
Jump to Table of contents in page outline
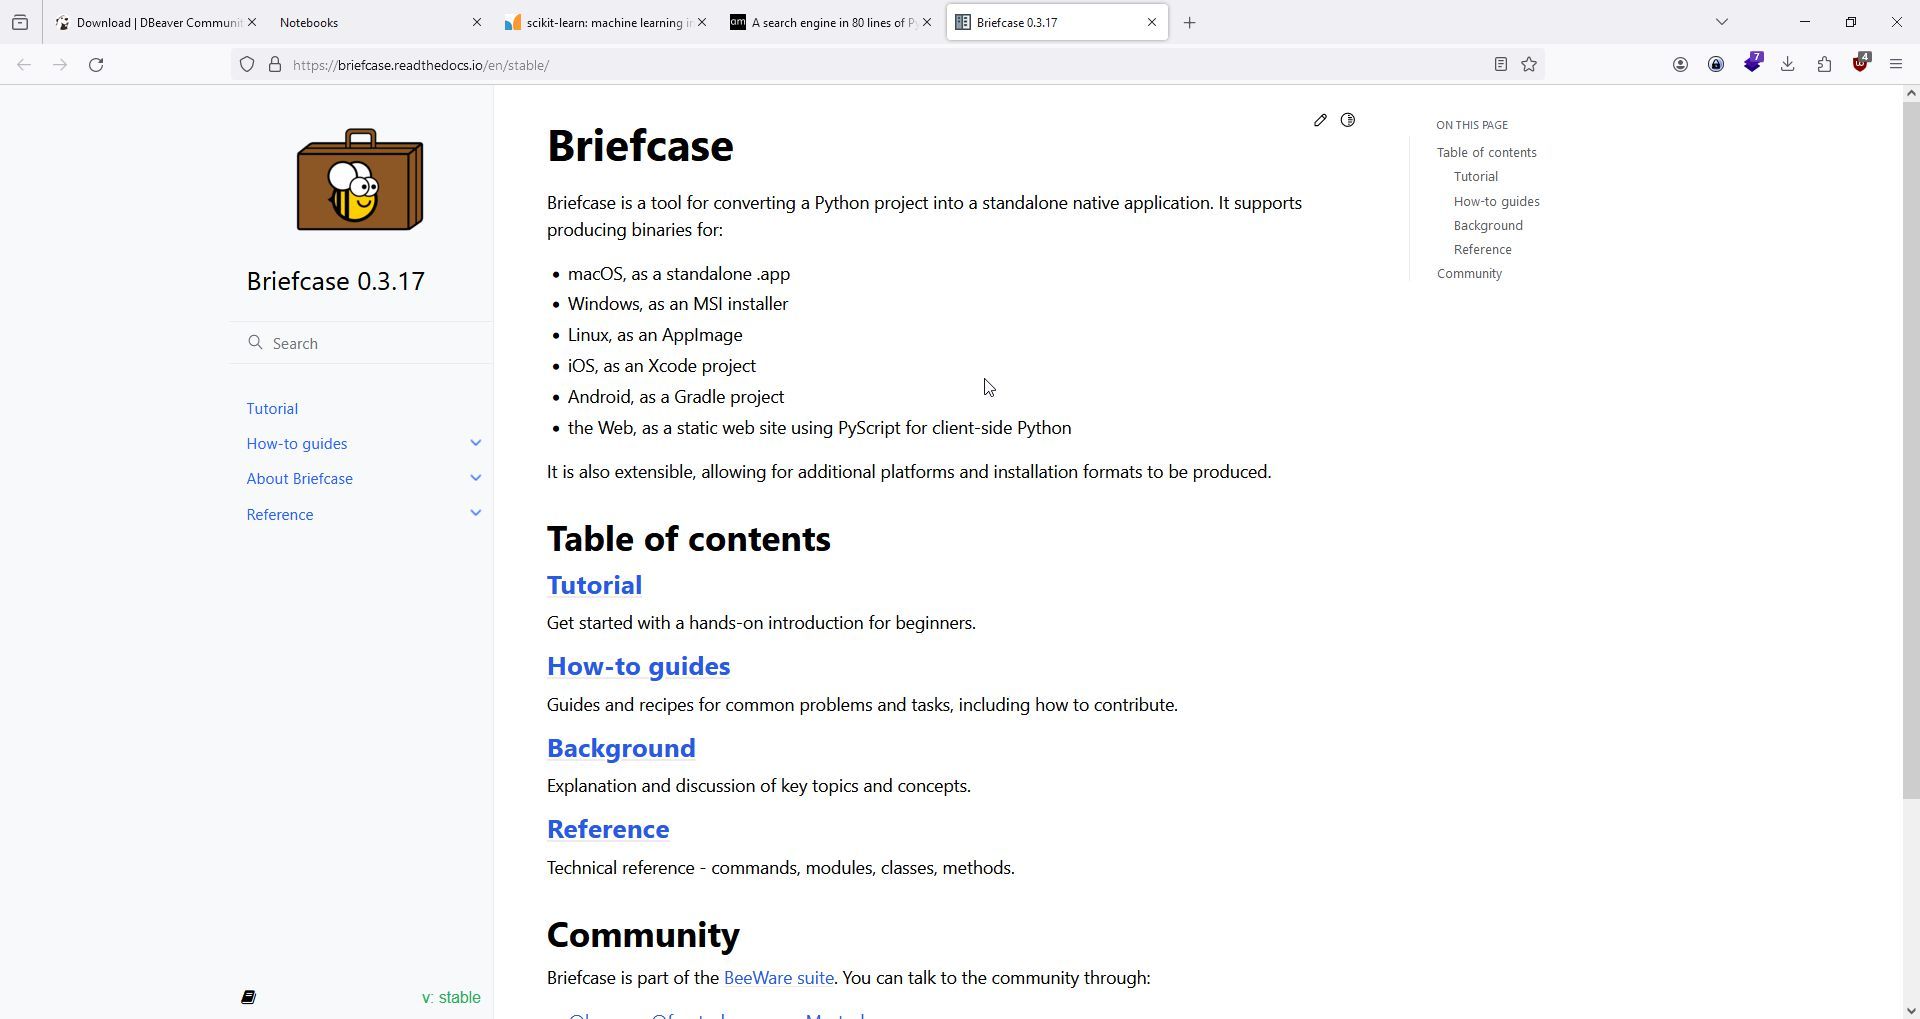[x=1487, y=153]
